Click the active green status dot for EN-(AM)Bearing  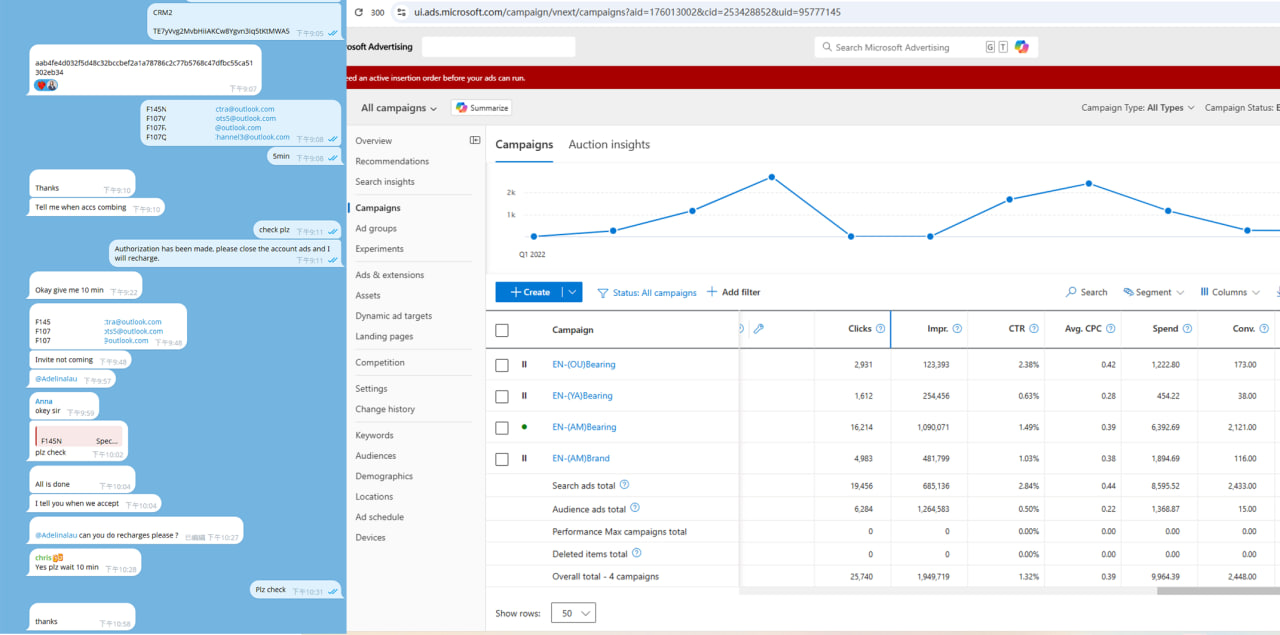524,427
